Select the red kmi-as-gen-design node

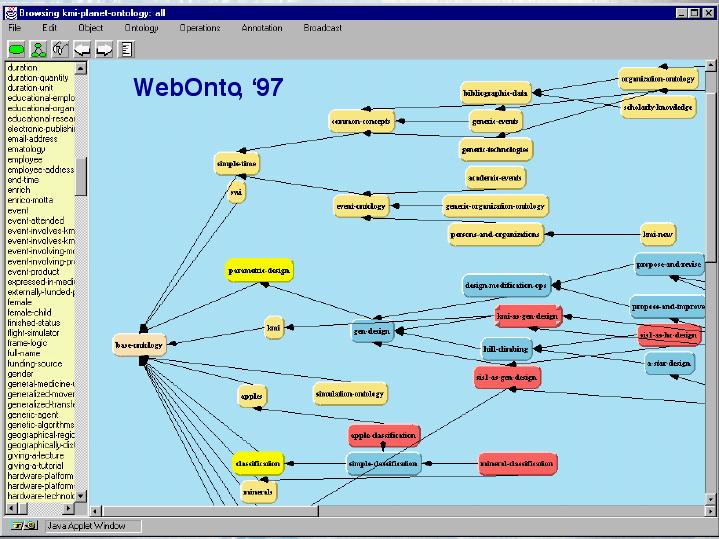point(528,317)
